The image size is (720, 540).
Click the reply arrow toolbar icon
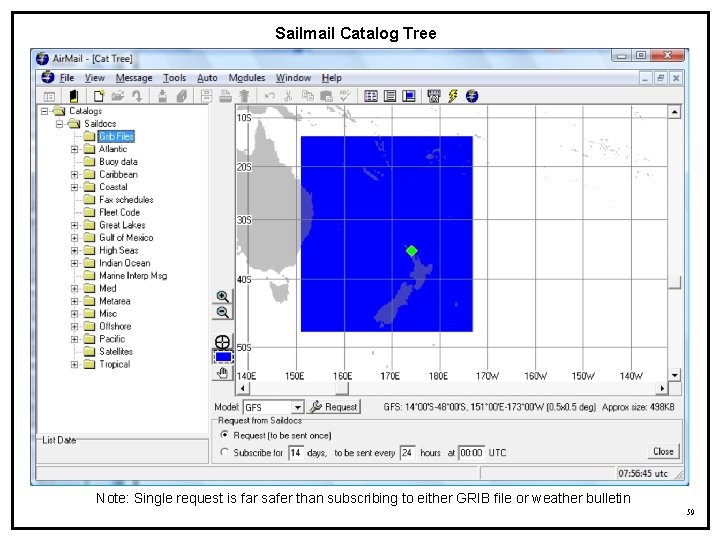[x=137, y=96]
